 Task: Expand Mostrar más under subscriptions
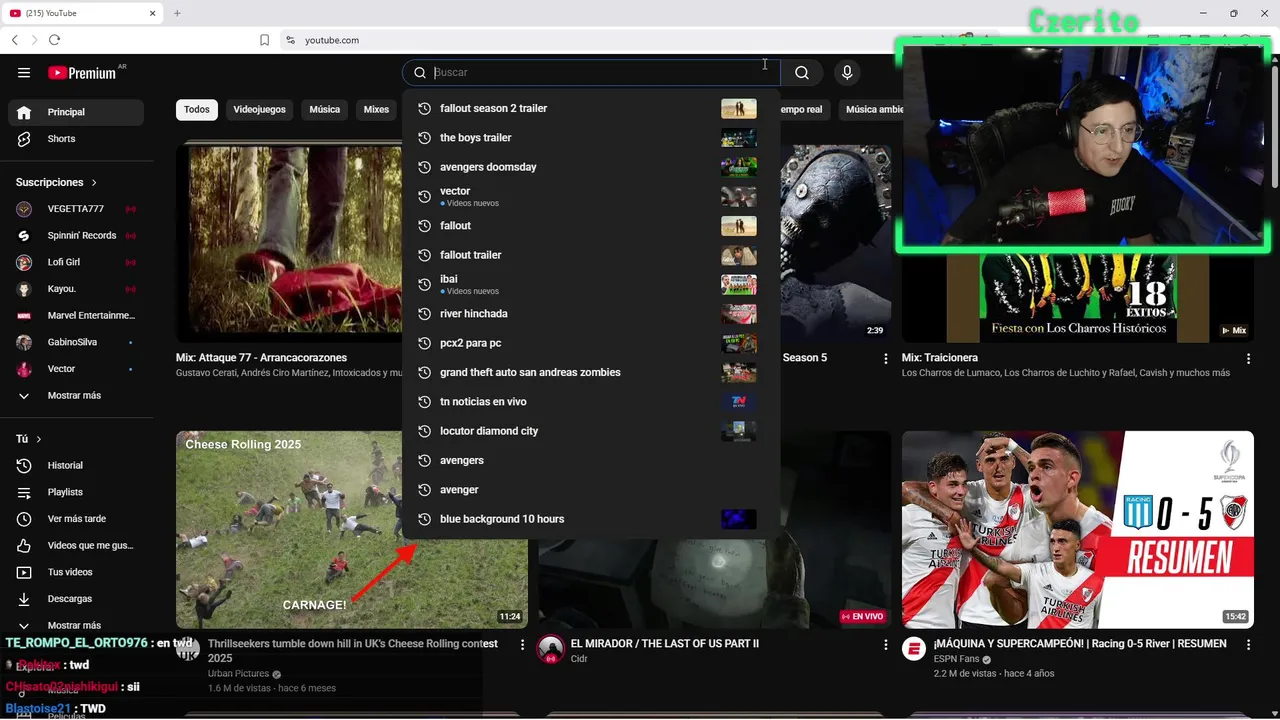76,395
